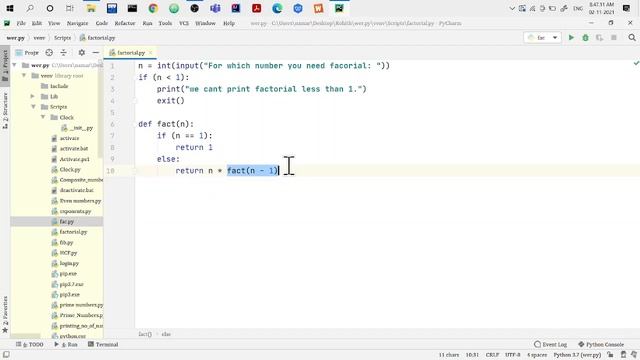Viewport: 640px width, 360px height.
Task: Click Run with Coverage icon in toolbar
Action: 599,38
